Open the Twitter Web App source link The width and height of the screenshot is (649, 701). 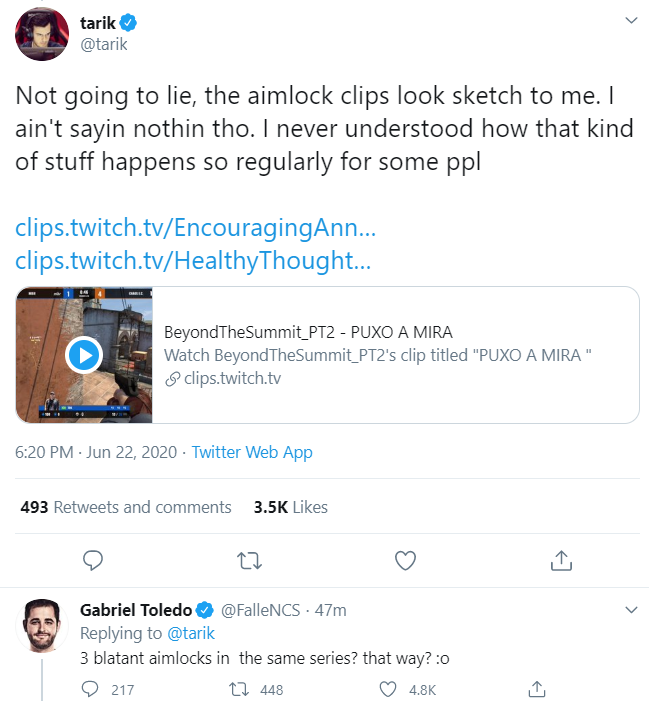click(x=252, y=452)
